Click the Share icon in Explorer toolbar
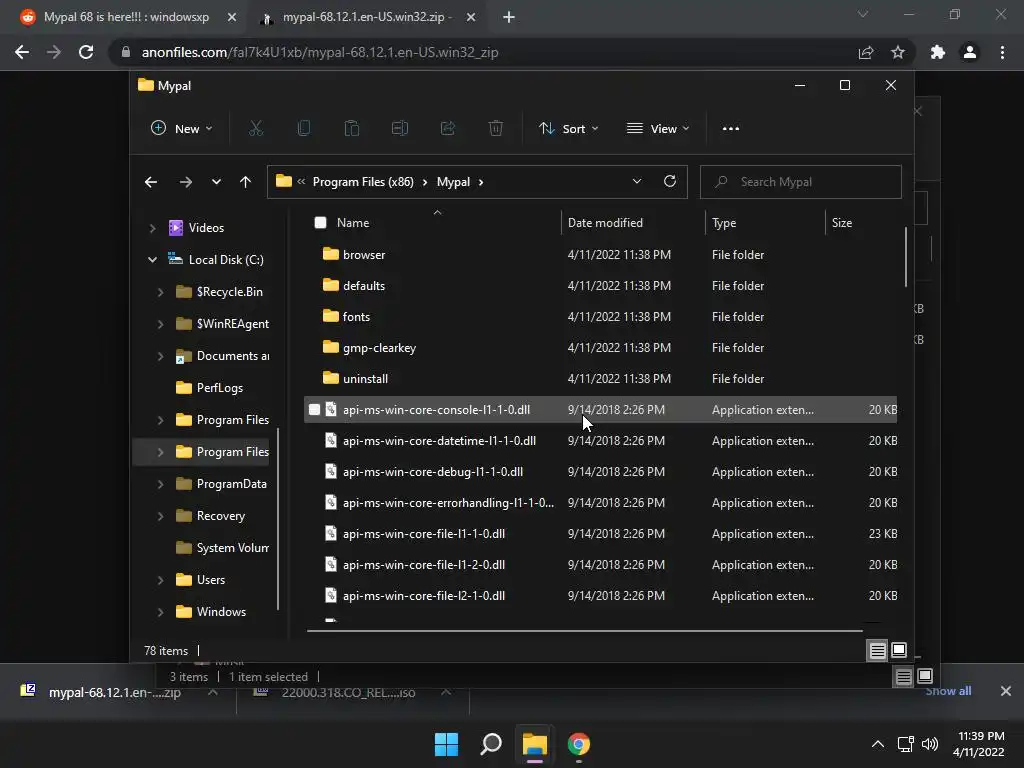The width and height of the screenshot is (1024, 768). click(x=448, y=129)
